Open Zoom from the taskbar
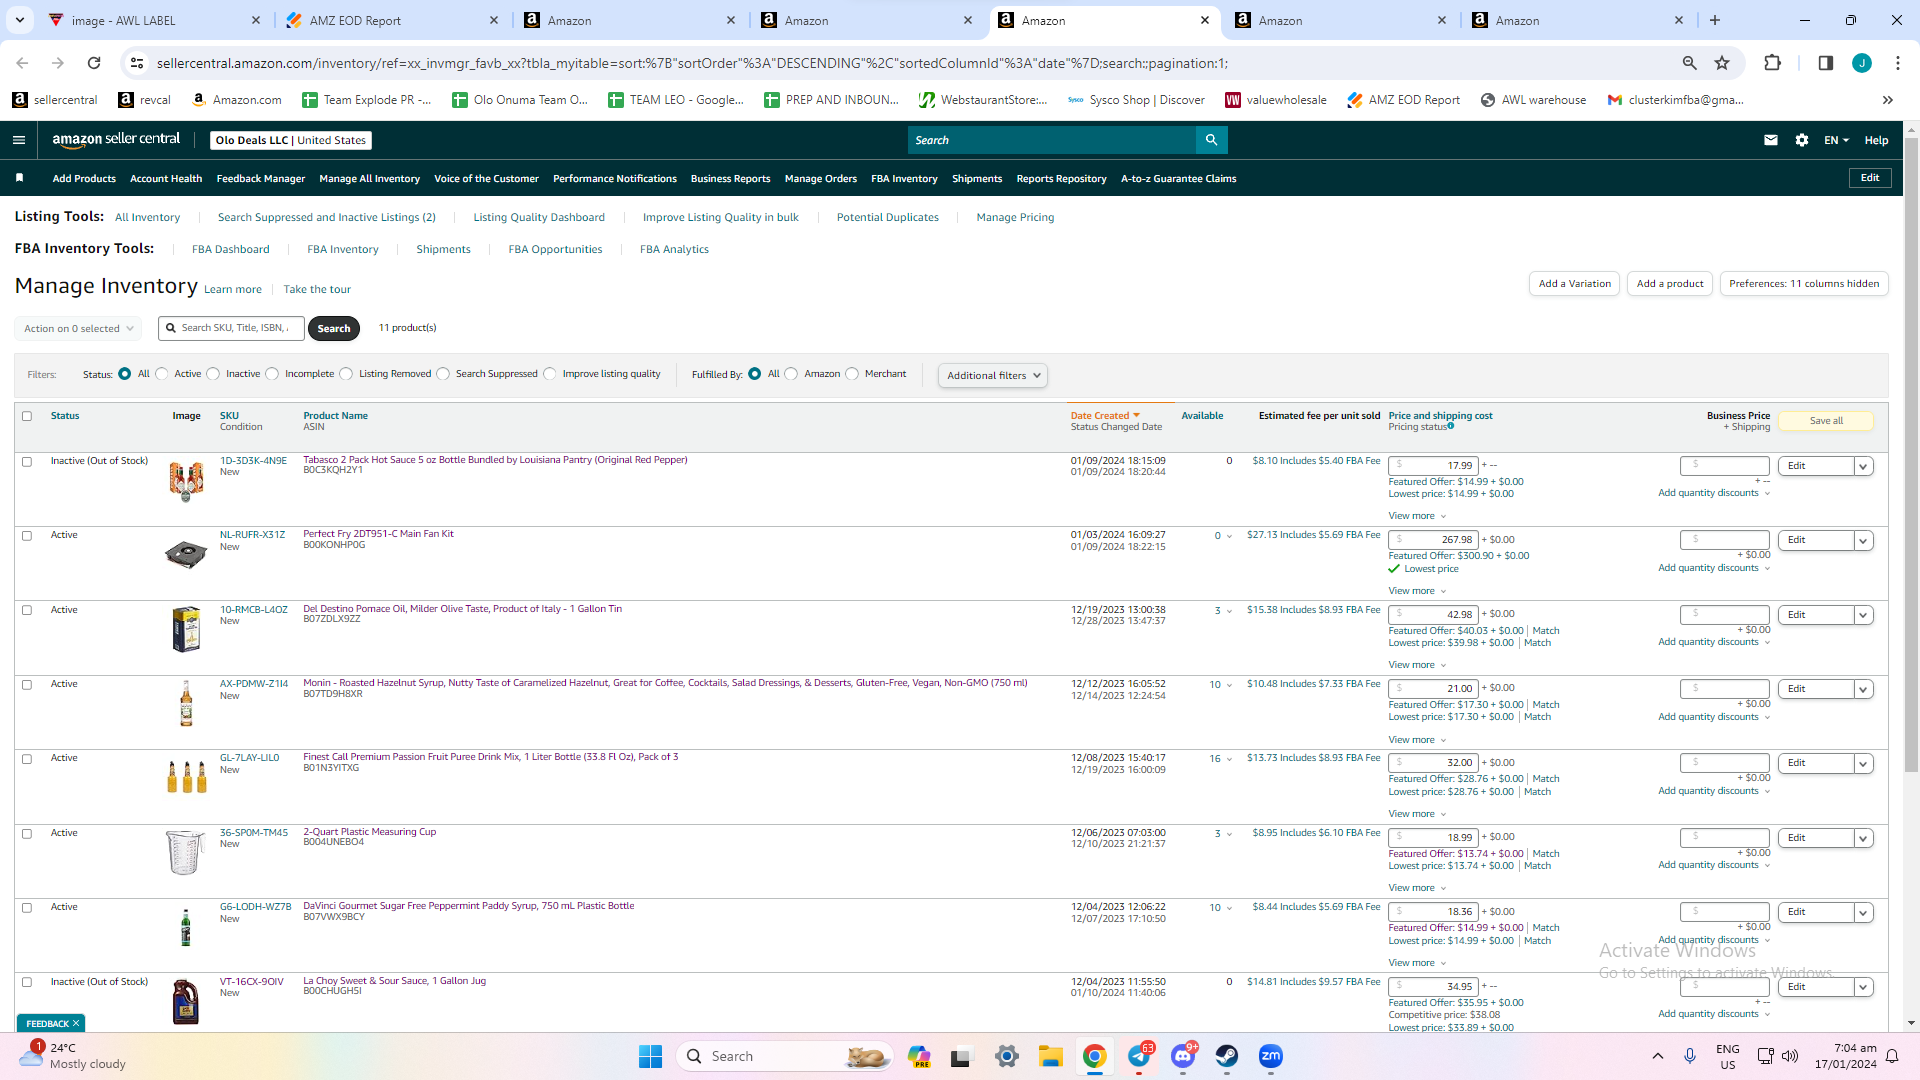Image resolution: width=1920 pixels, height=1080 pixels. coord(1270,1056)
